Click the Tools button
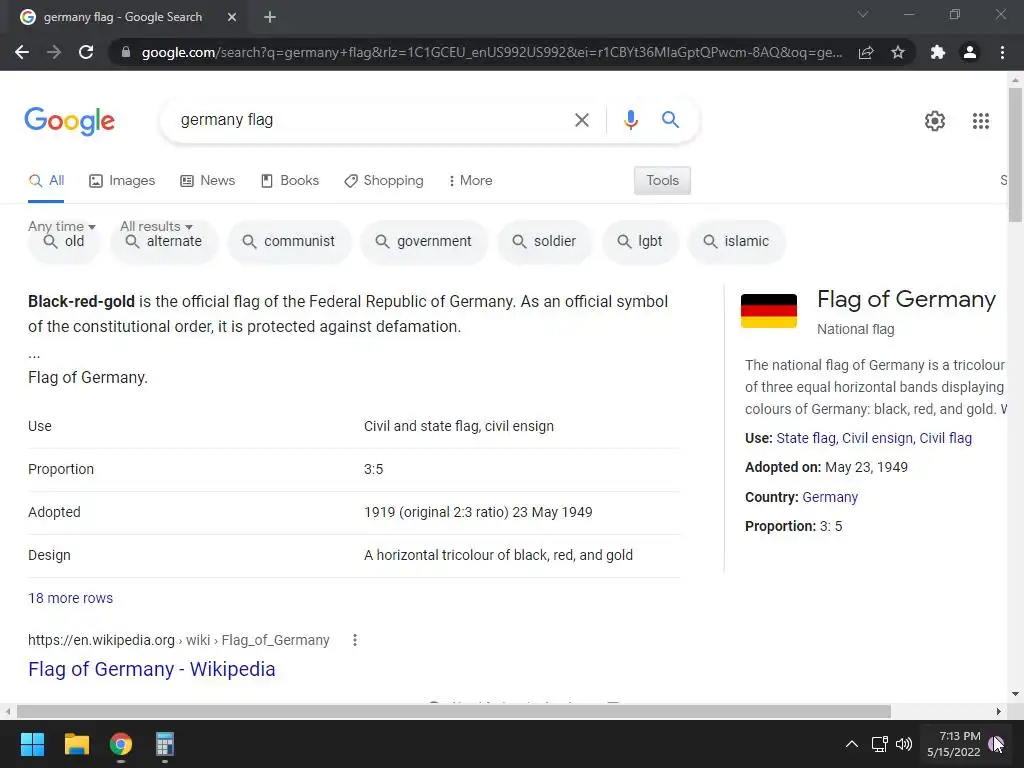The image size is (1024, 768). (x=662, y=180)
